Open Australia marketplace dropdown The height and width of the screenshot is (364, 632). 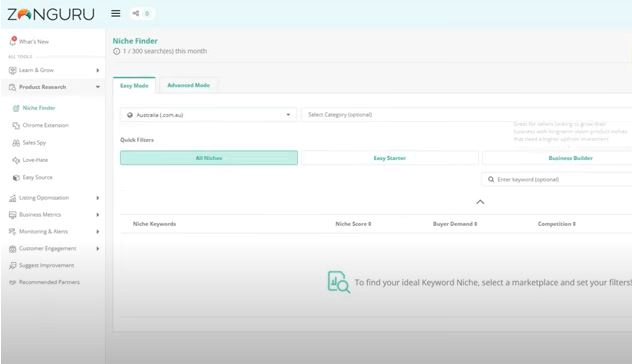208,115
